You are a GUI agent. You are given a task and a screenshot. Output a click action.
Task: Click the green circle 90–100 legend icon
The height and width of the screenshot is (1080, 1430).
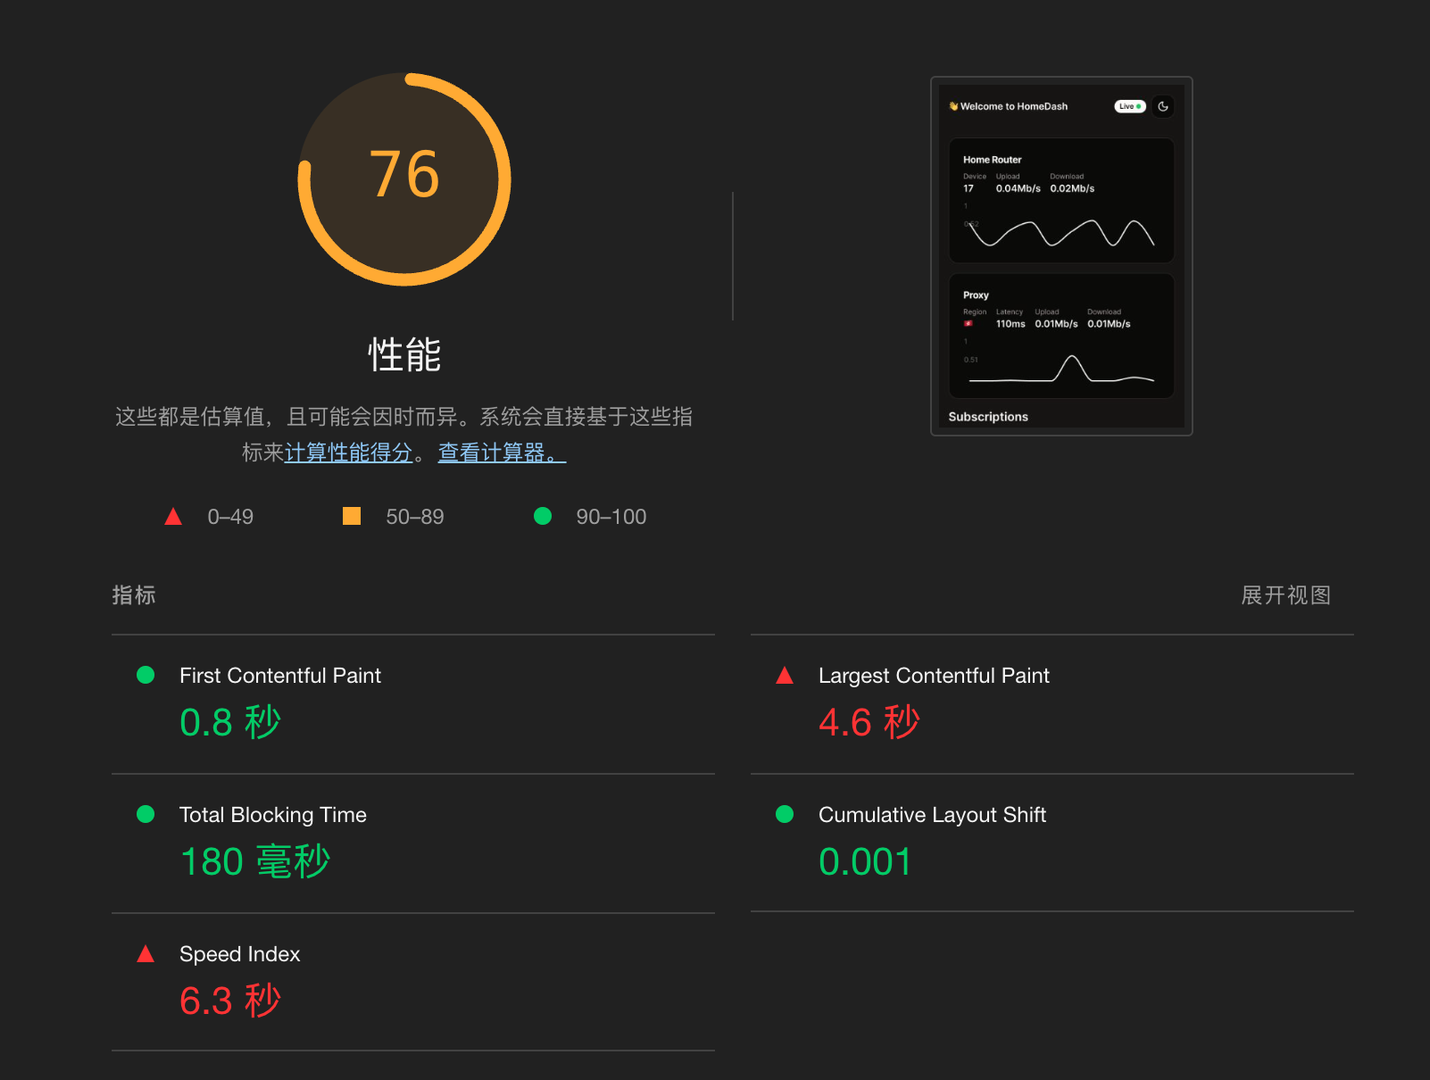pos(543,516)
